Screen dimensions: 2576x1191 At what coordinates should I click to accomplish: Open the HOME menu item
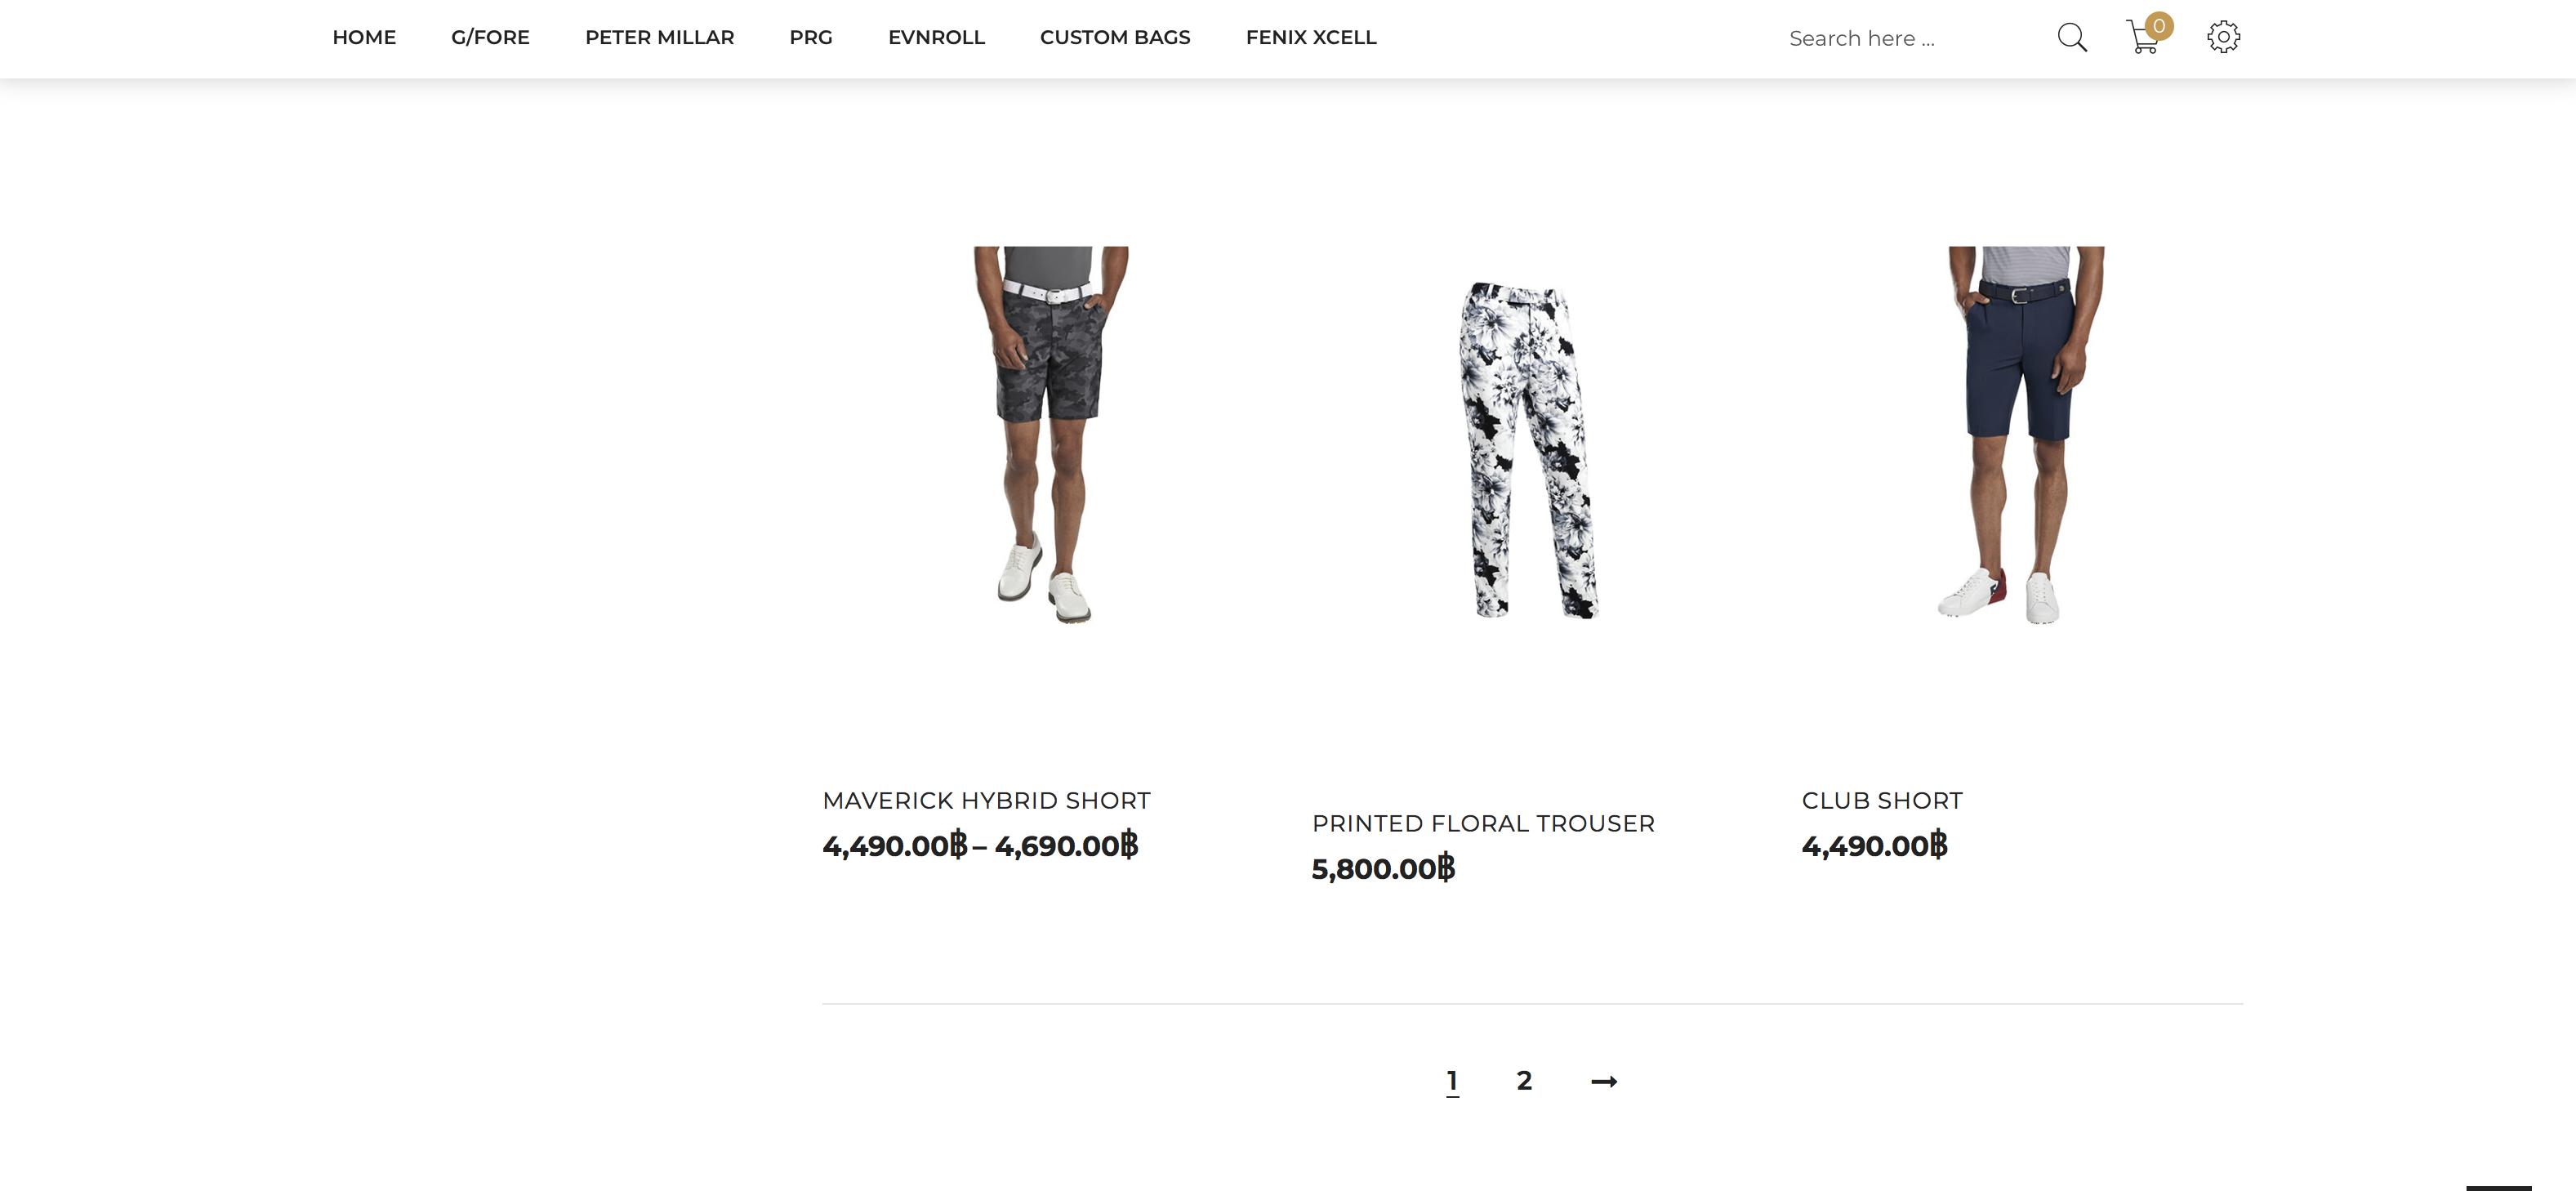(364, 38)
